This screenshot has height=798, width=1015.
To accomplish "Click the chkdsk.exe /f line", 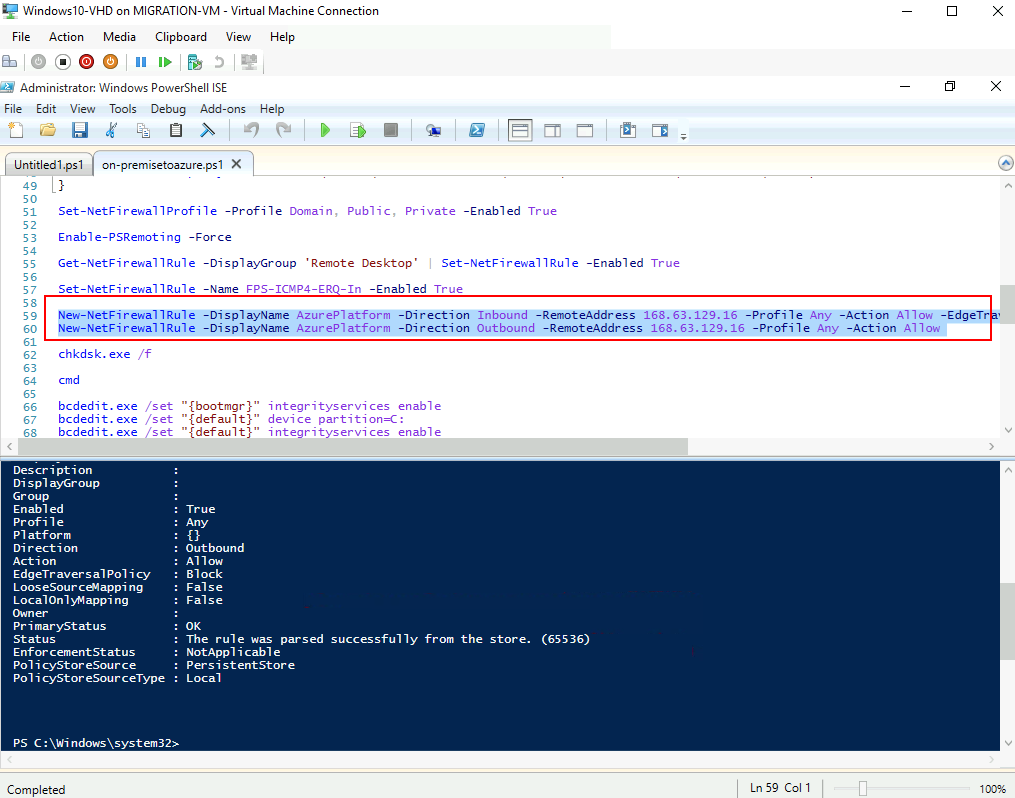I will click(104, 354).
